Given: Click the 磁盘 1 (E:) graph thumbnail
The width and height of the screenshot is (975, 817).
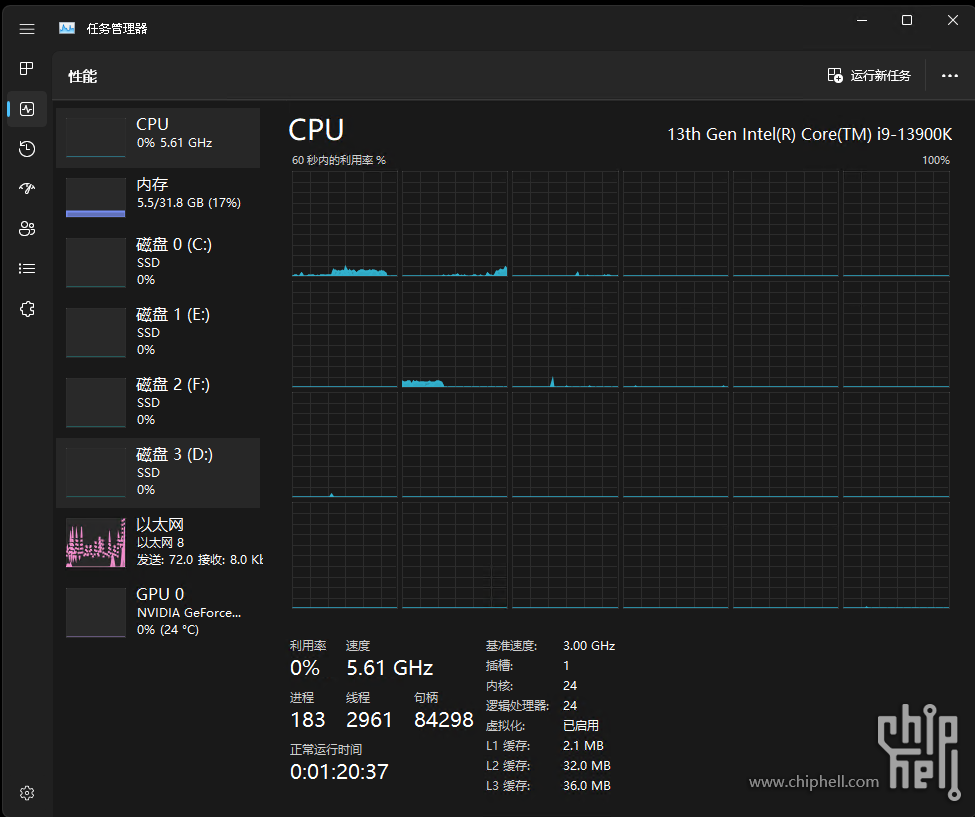Looking at the screenshot, I should point(96,333).
